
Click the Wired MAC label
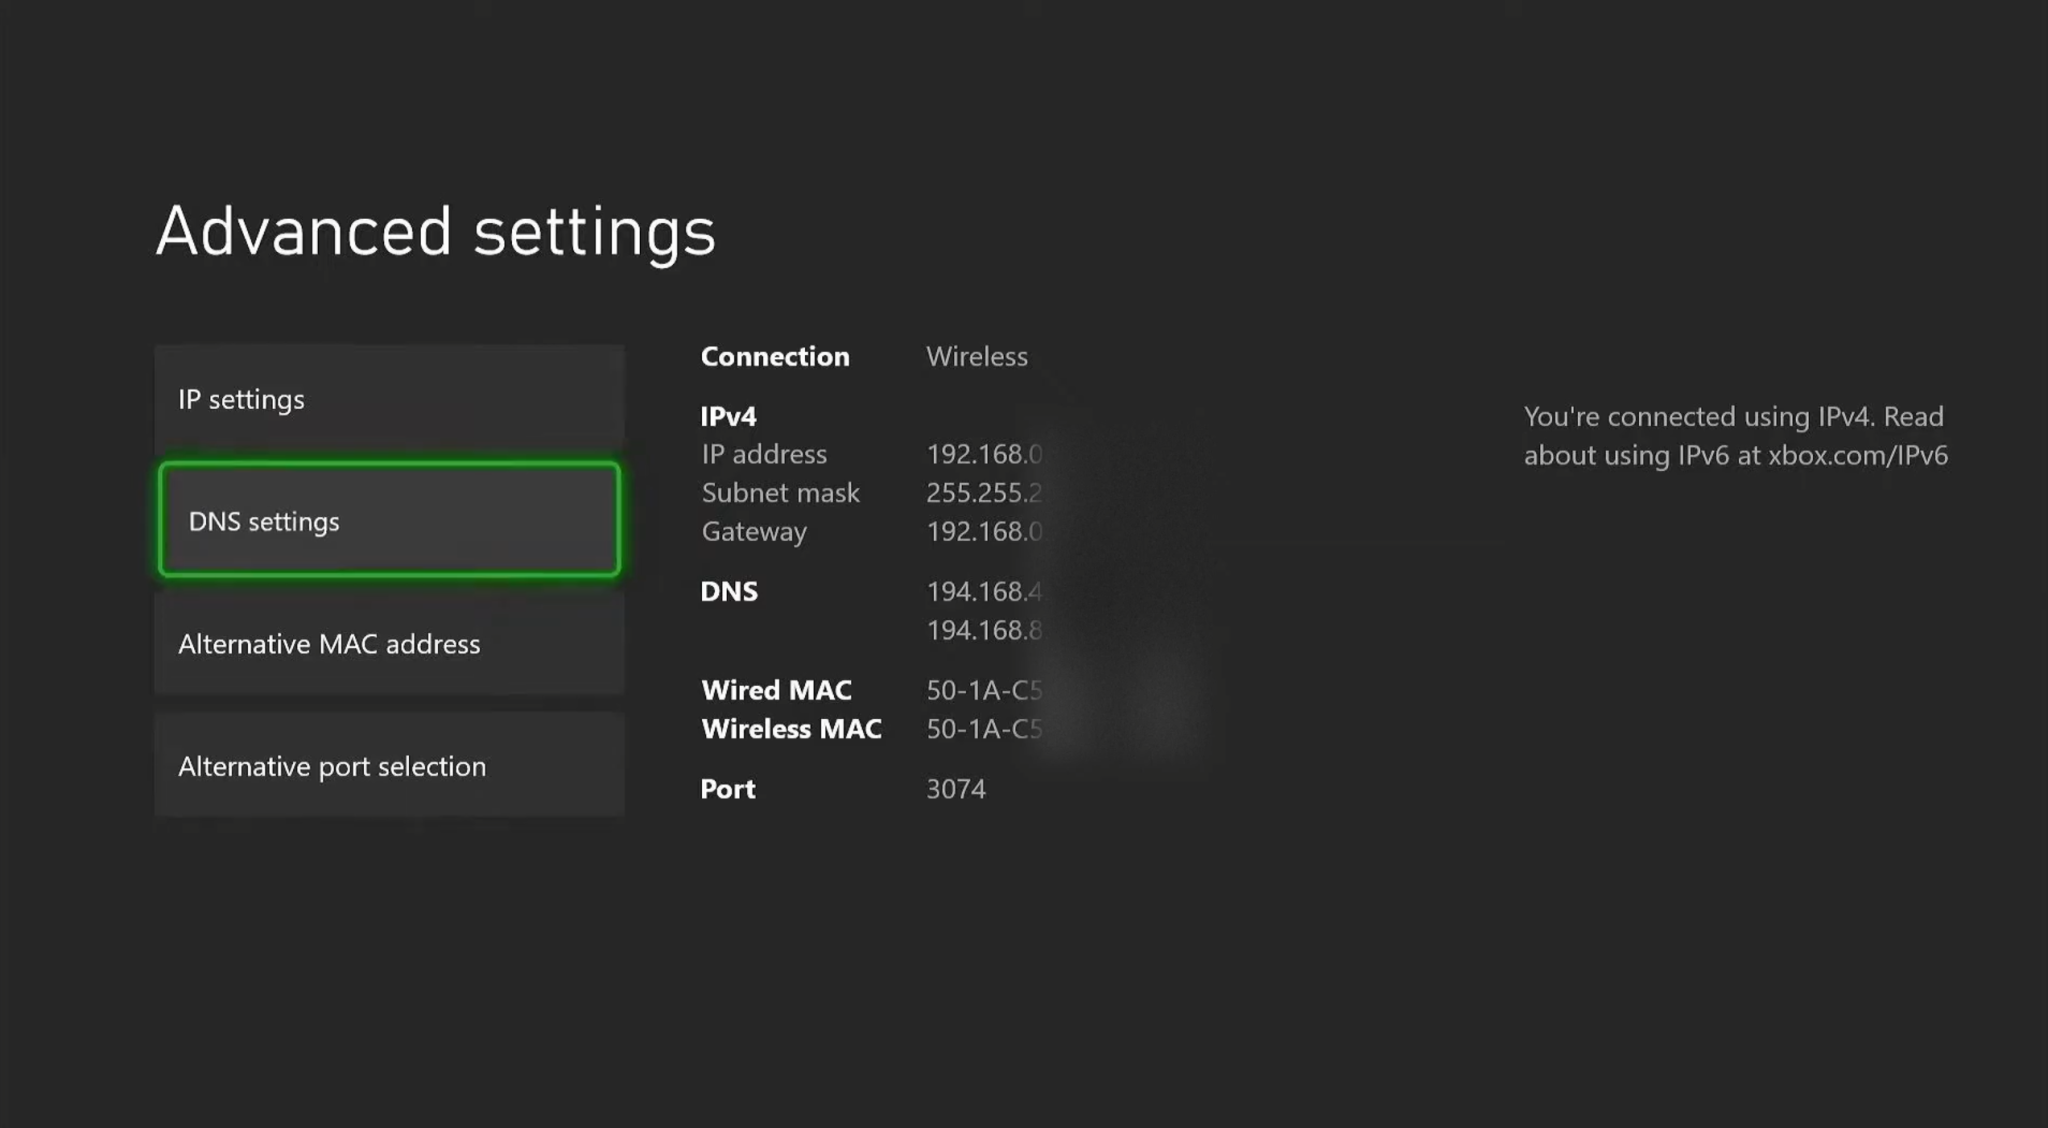tap(776, 690)
